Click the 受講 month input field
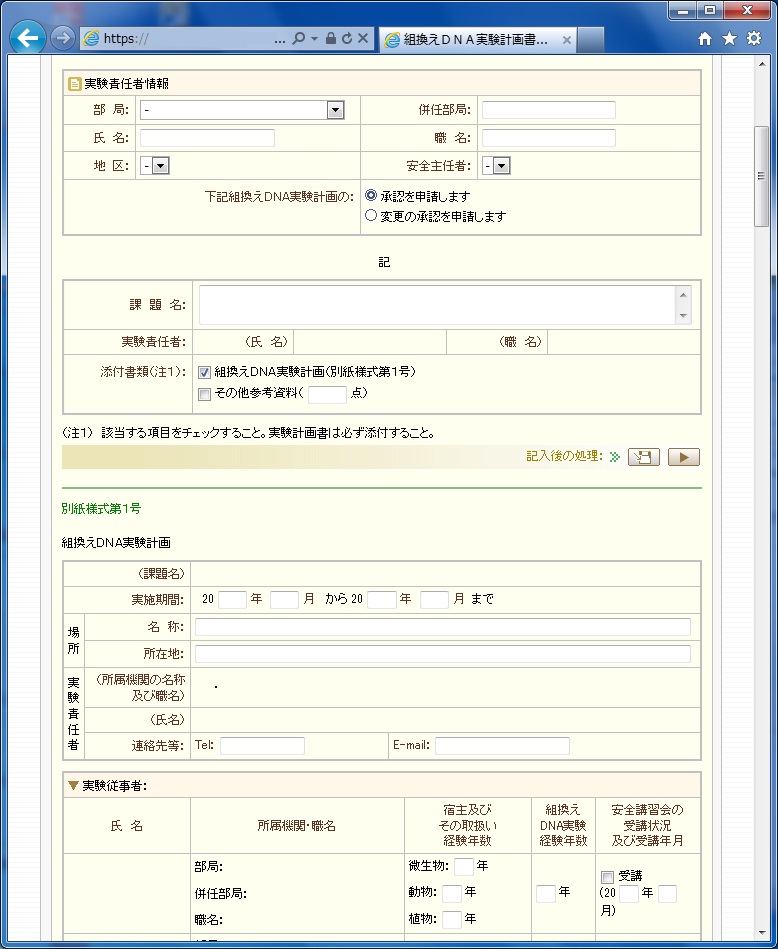 667,893
